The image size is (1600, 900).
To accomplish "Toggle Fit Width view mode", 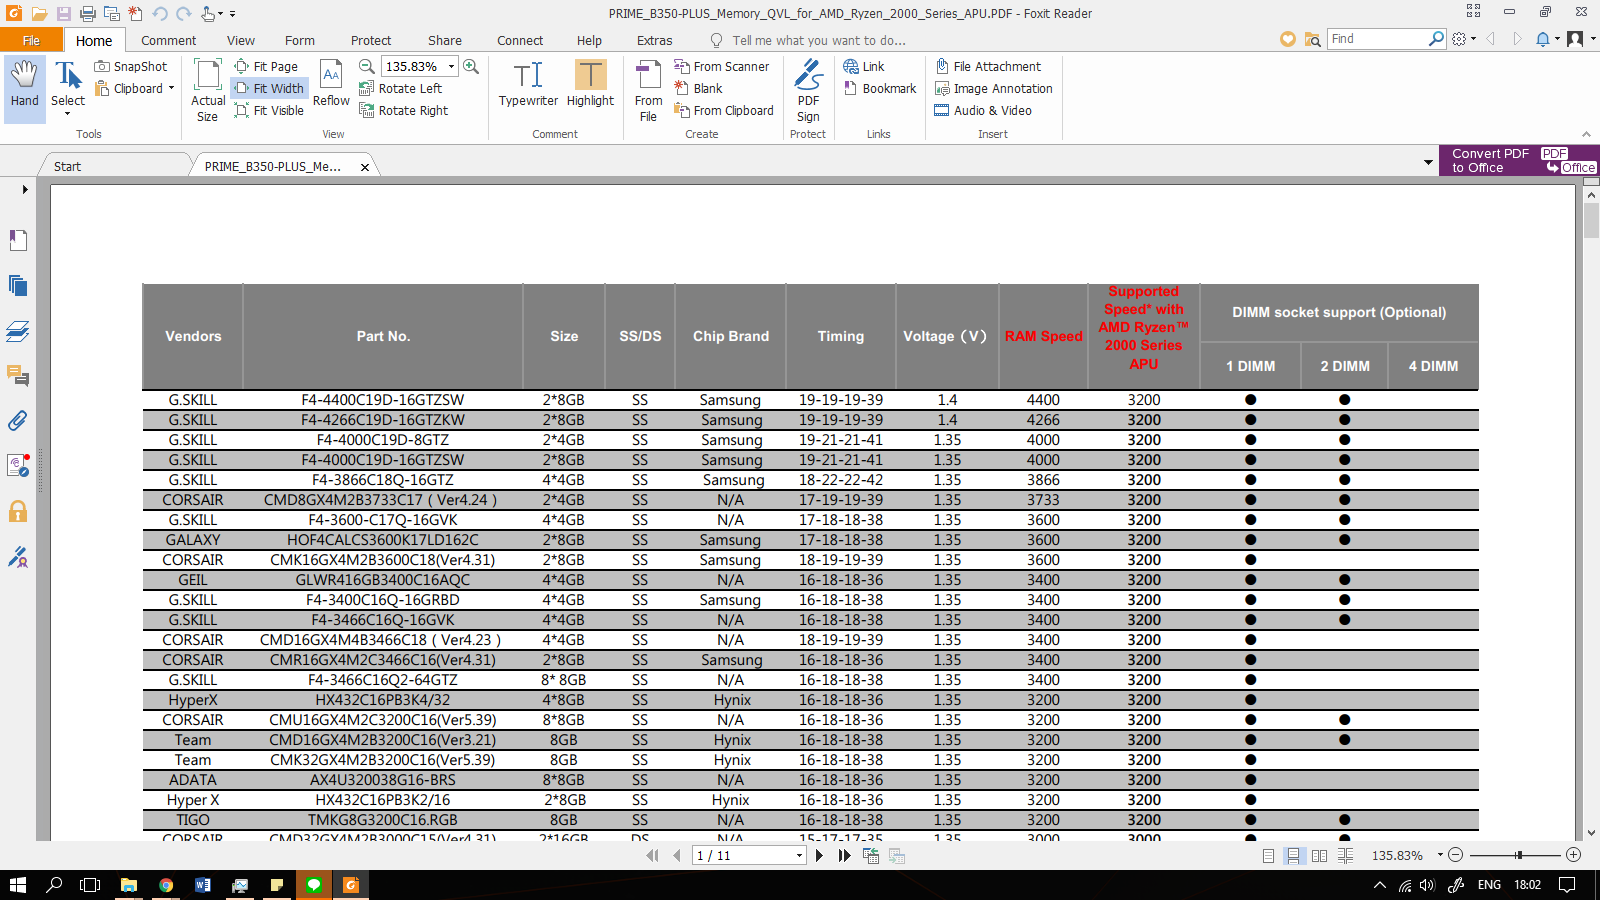I will [x=269, y=88].
